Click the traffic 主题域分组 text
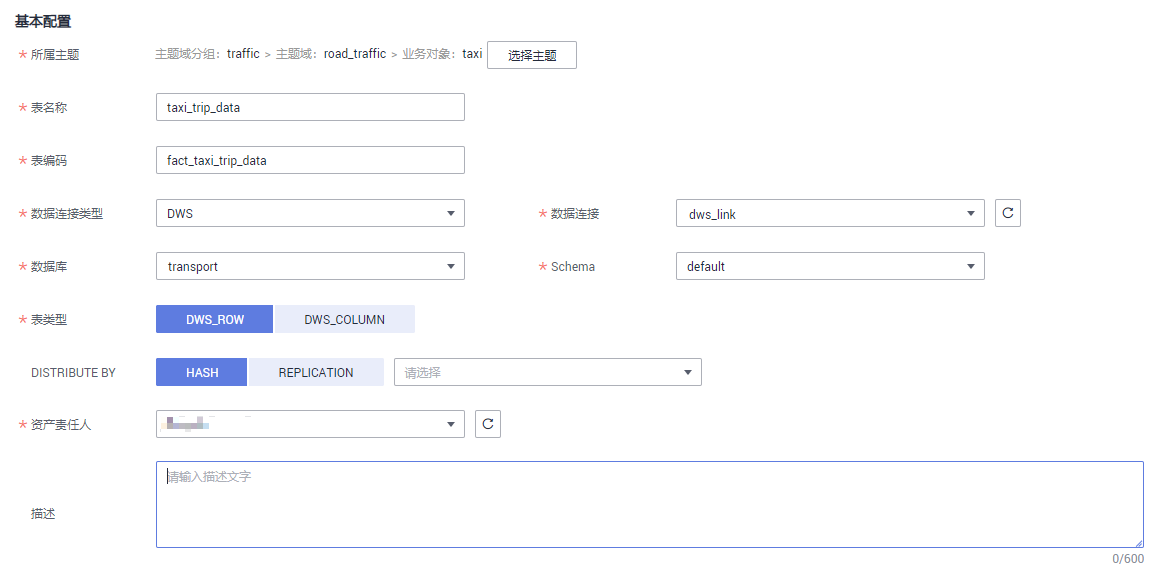 [x=243, y=54]
